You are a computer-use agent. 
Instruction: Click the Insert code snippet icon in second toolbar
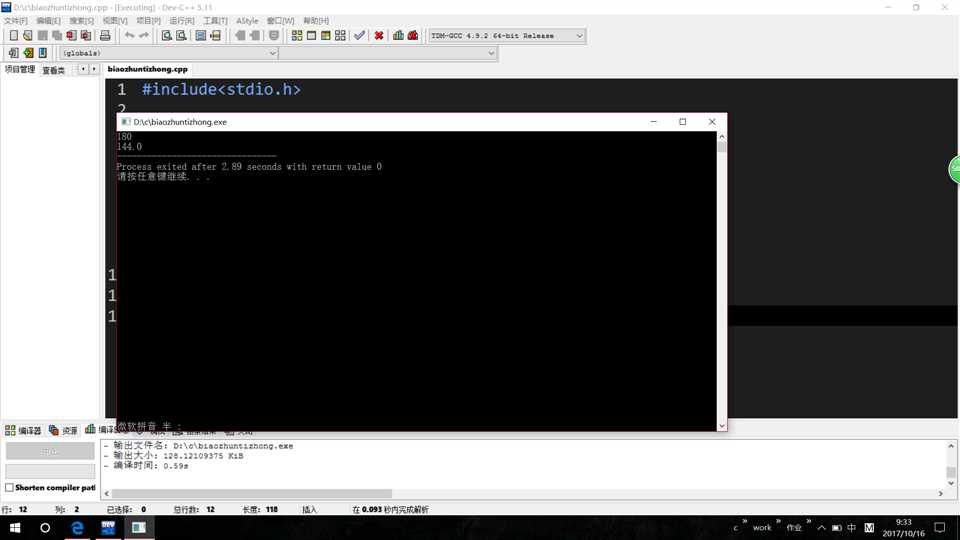pos(13,53)
